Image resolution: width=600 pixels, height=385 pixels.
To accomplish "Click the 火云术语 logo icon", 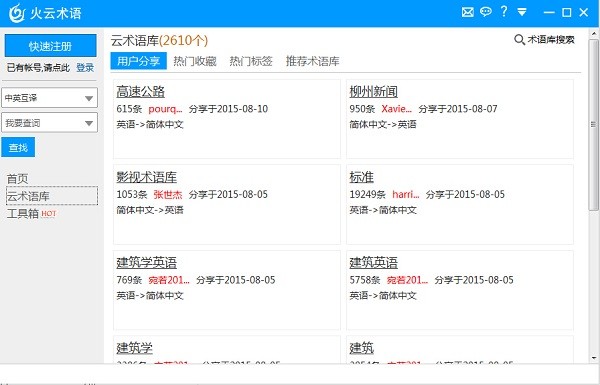I will click(16, 13).
